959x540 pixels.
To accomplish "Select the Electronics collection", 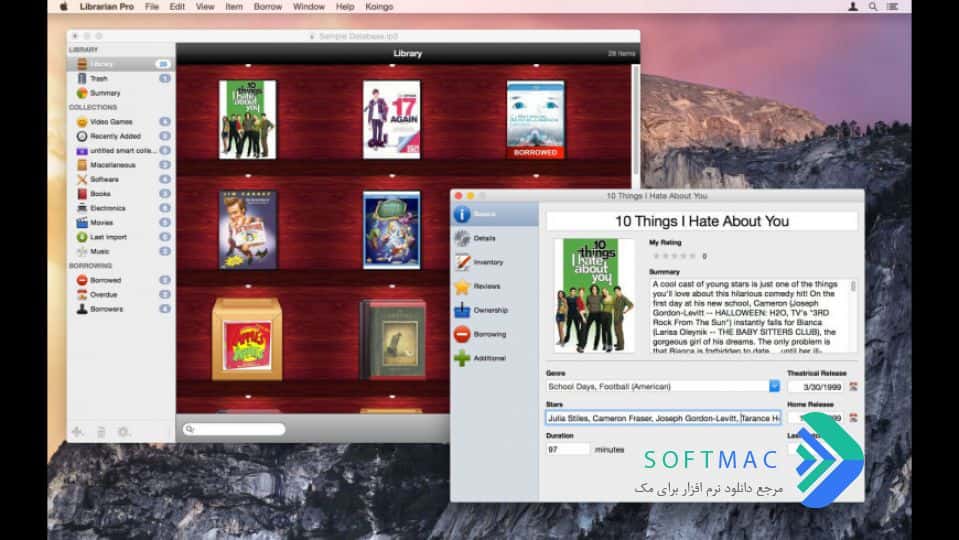I will tap(120, 208).
